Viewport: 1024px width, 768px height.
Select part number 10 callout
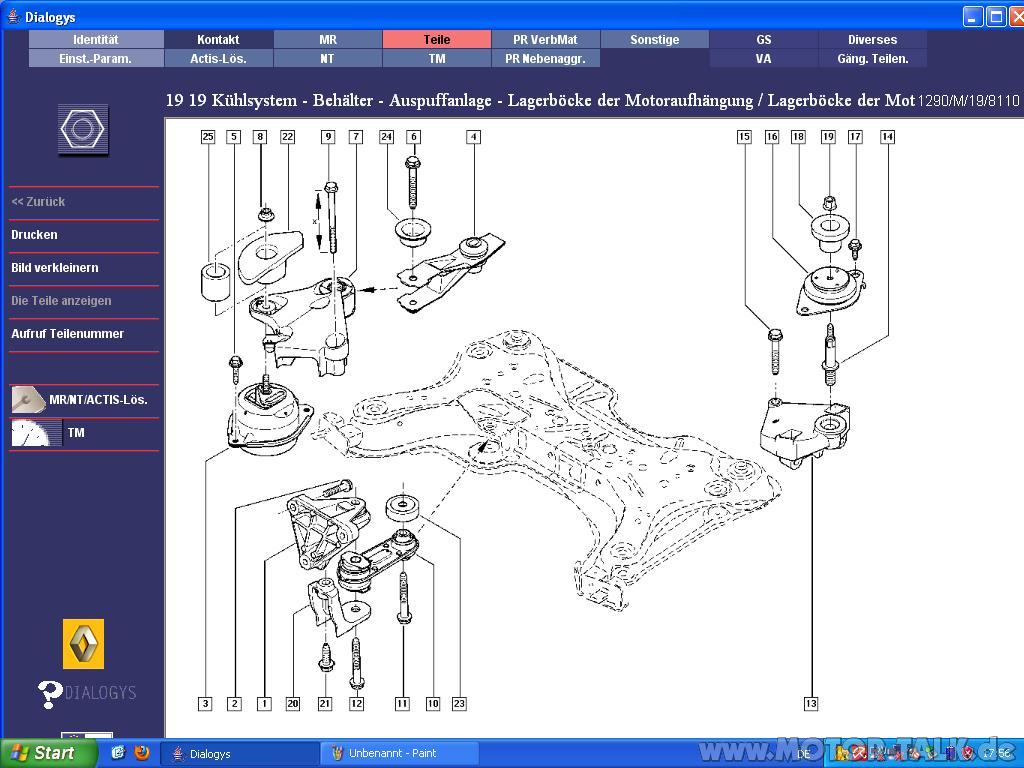point(433,703)
